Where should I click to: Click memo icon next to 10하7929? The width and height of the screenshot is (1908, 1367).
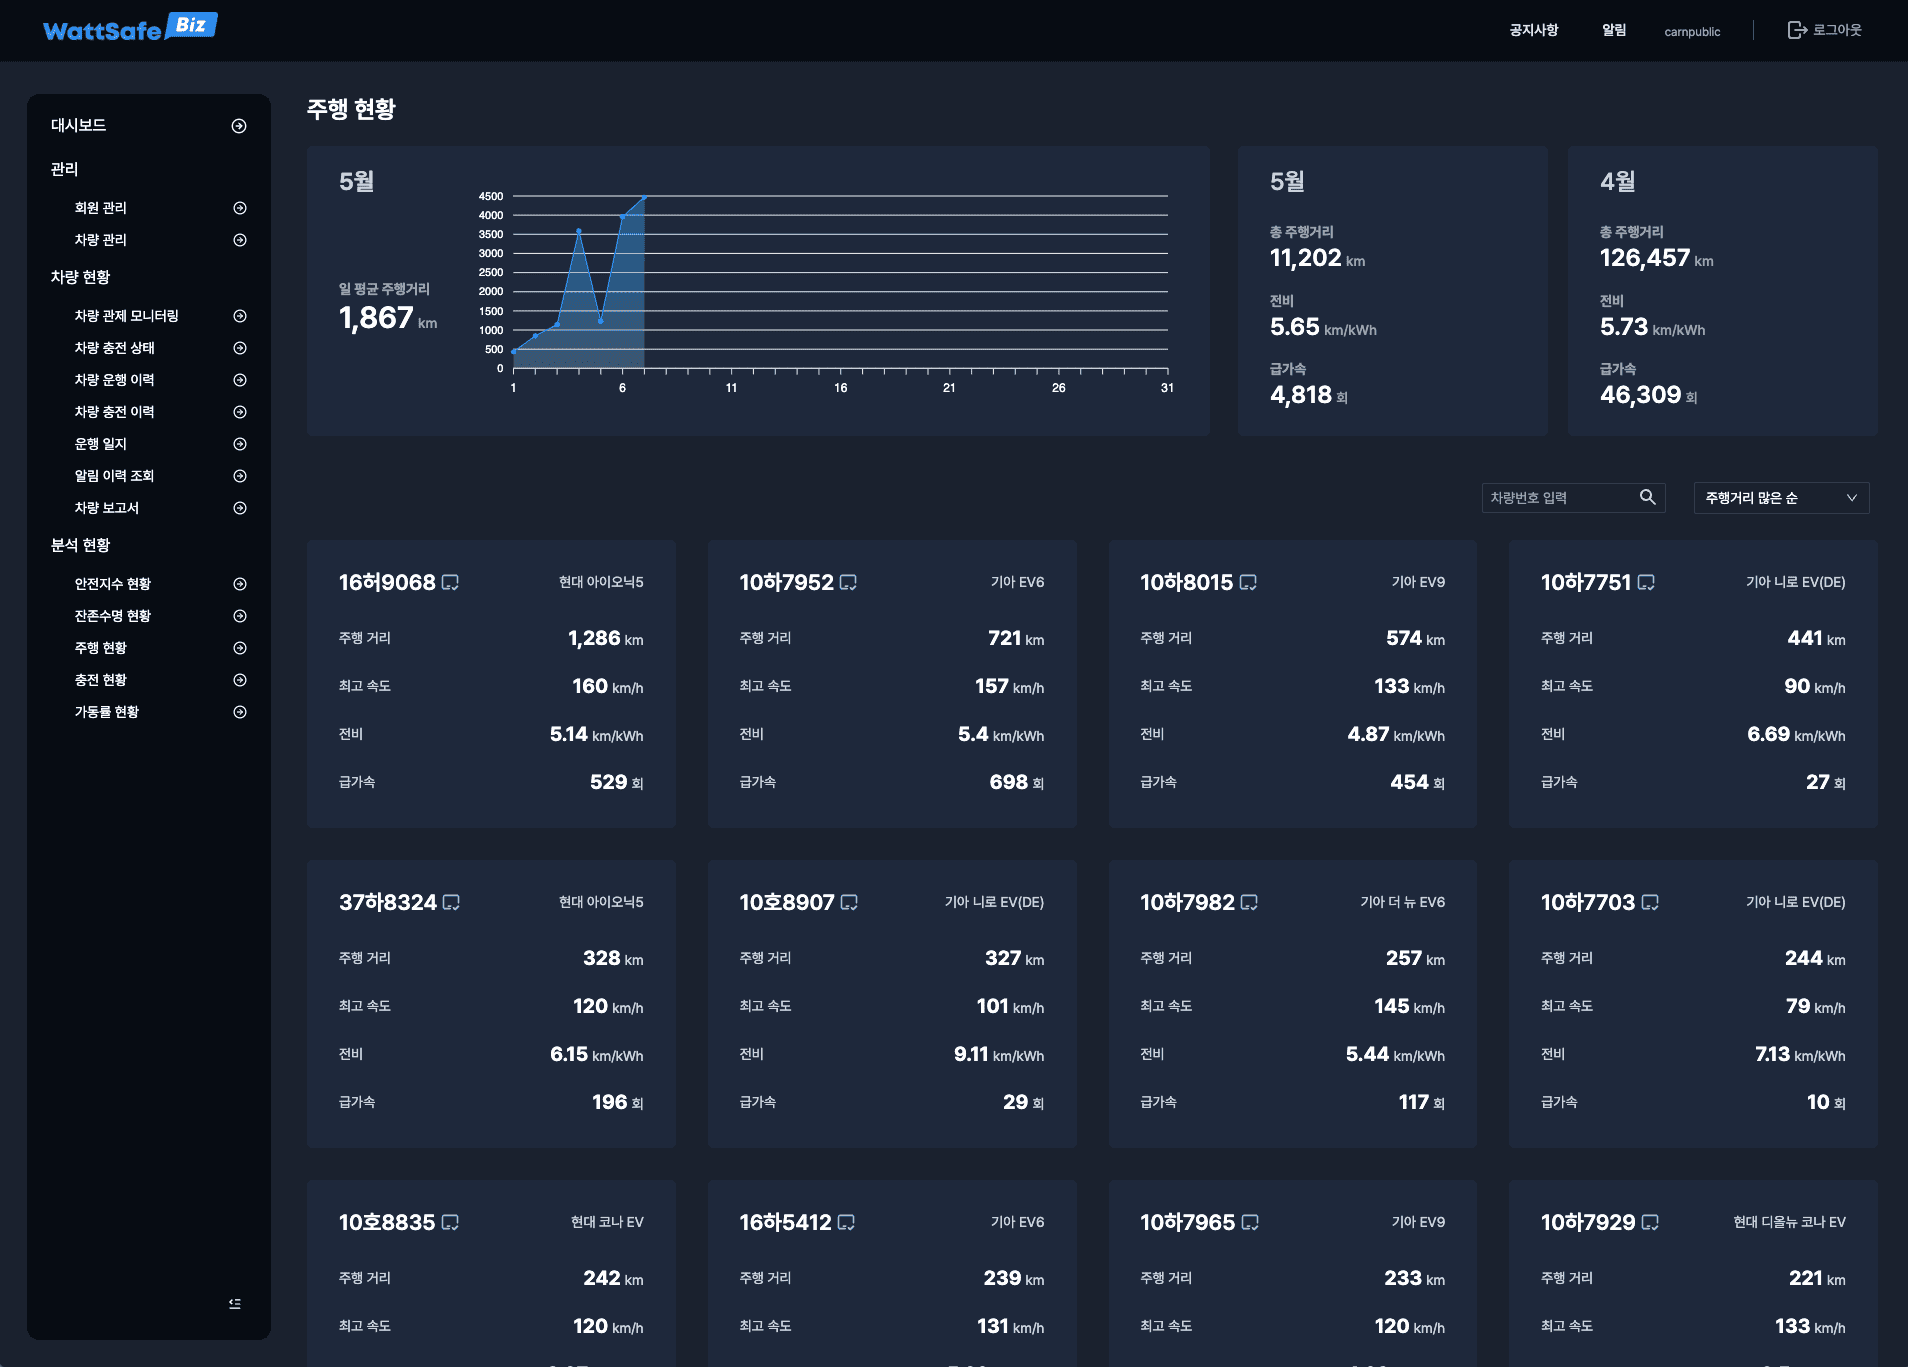click(x=1650, y=1222)
